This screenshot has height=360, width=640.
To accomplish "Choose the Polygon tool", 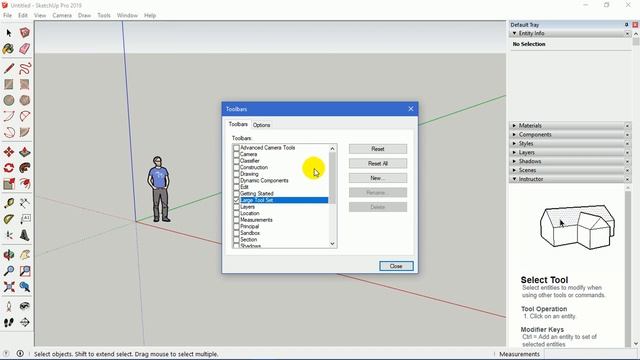I will (x=24, y=100).
